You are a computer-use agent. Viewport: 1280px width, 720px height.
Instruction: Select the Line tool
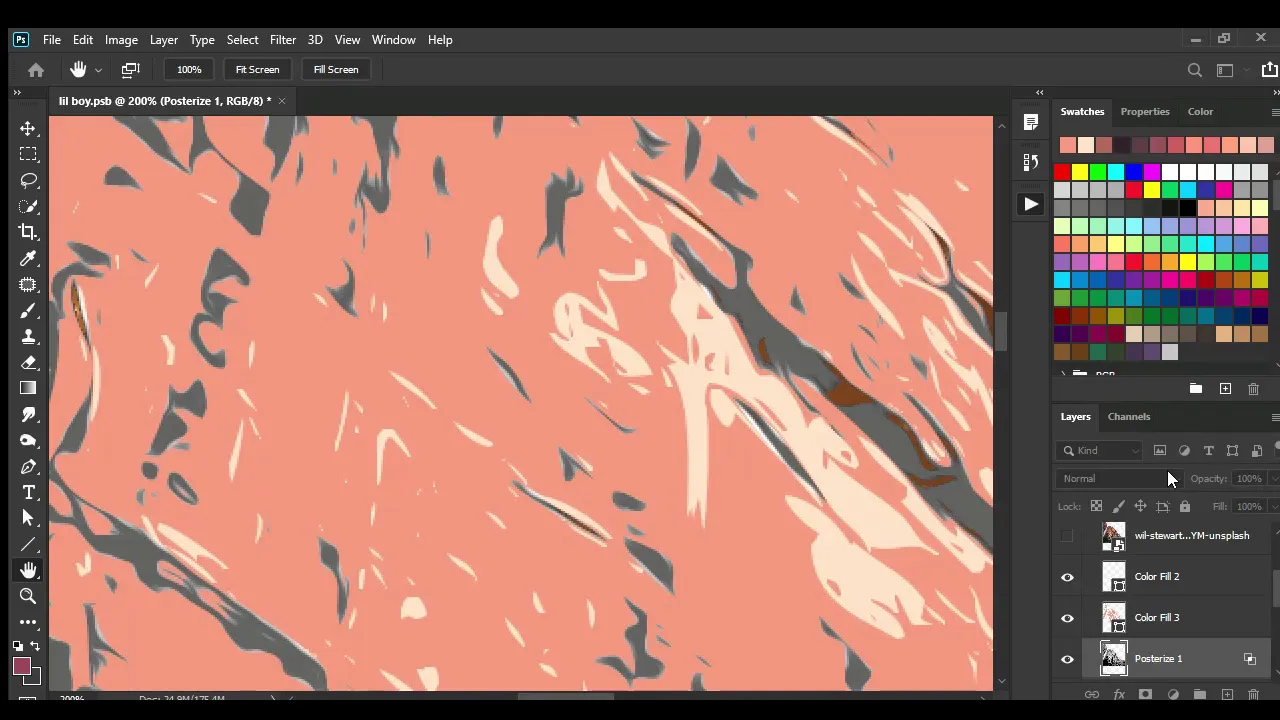[x=28, y=544]
